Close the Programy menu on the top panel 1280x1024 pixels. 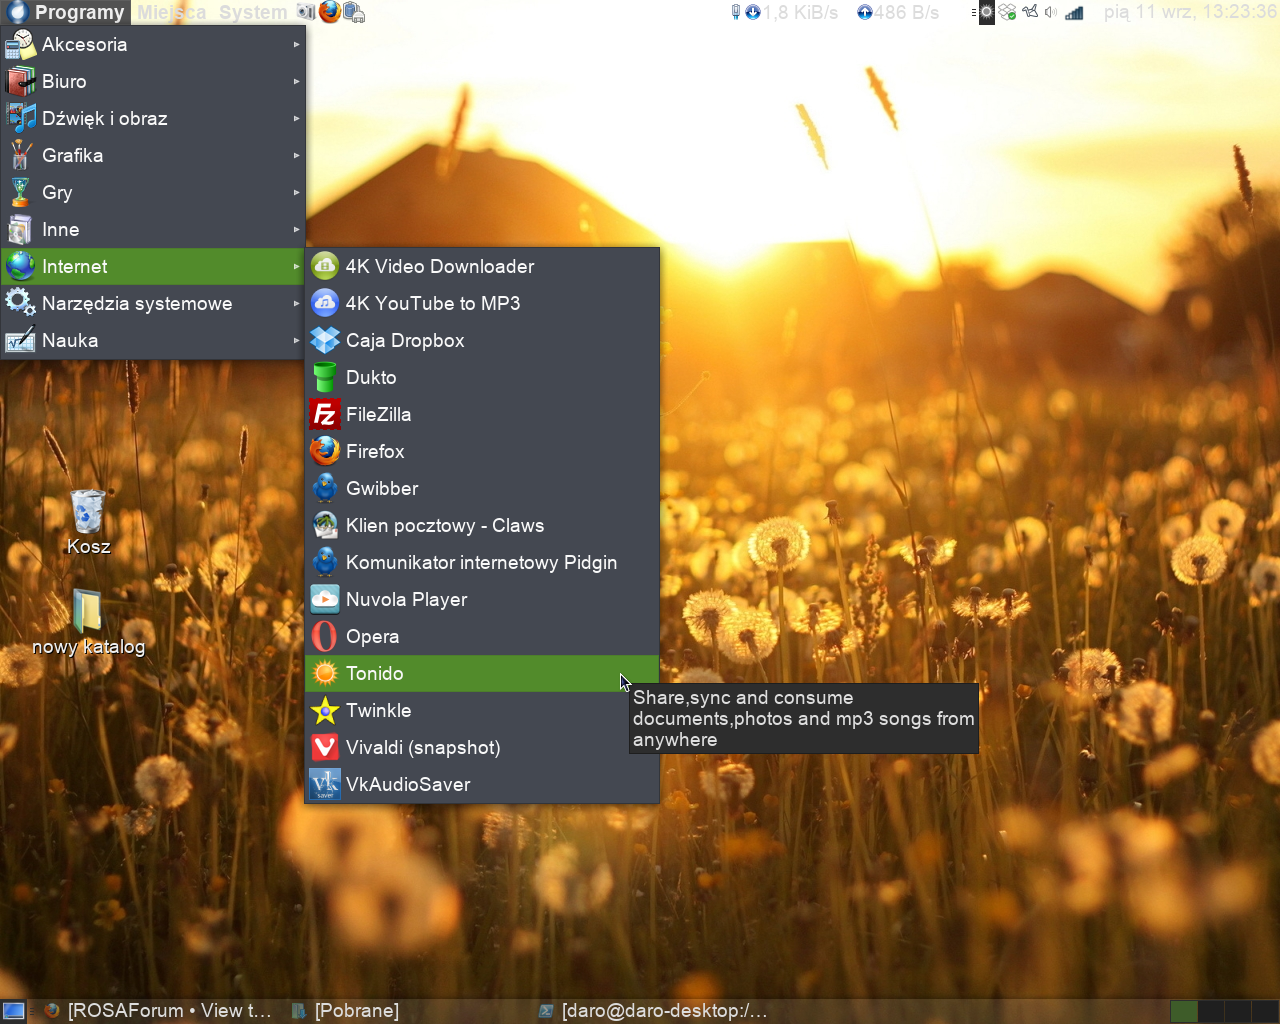coord(66,12)
